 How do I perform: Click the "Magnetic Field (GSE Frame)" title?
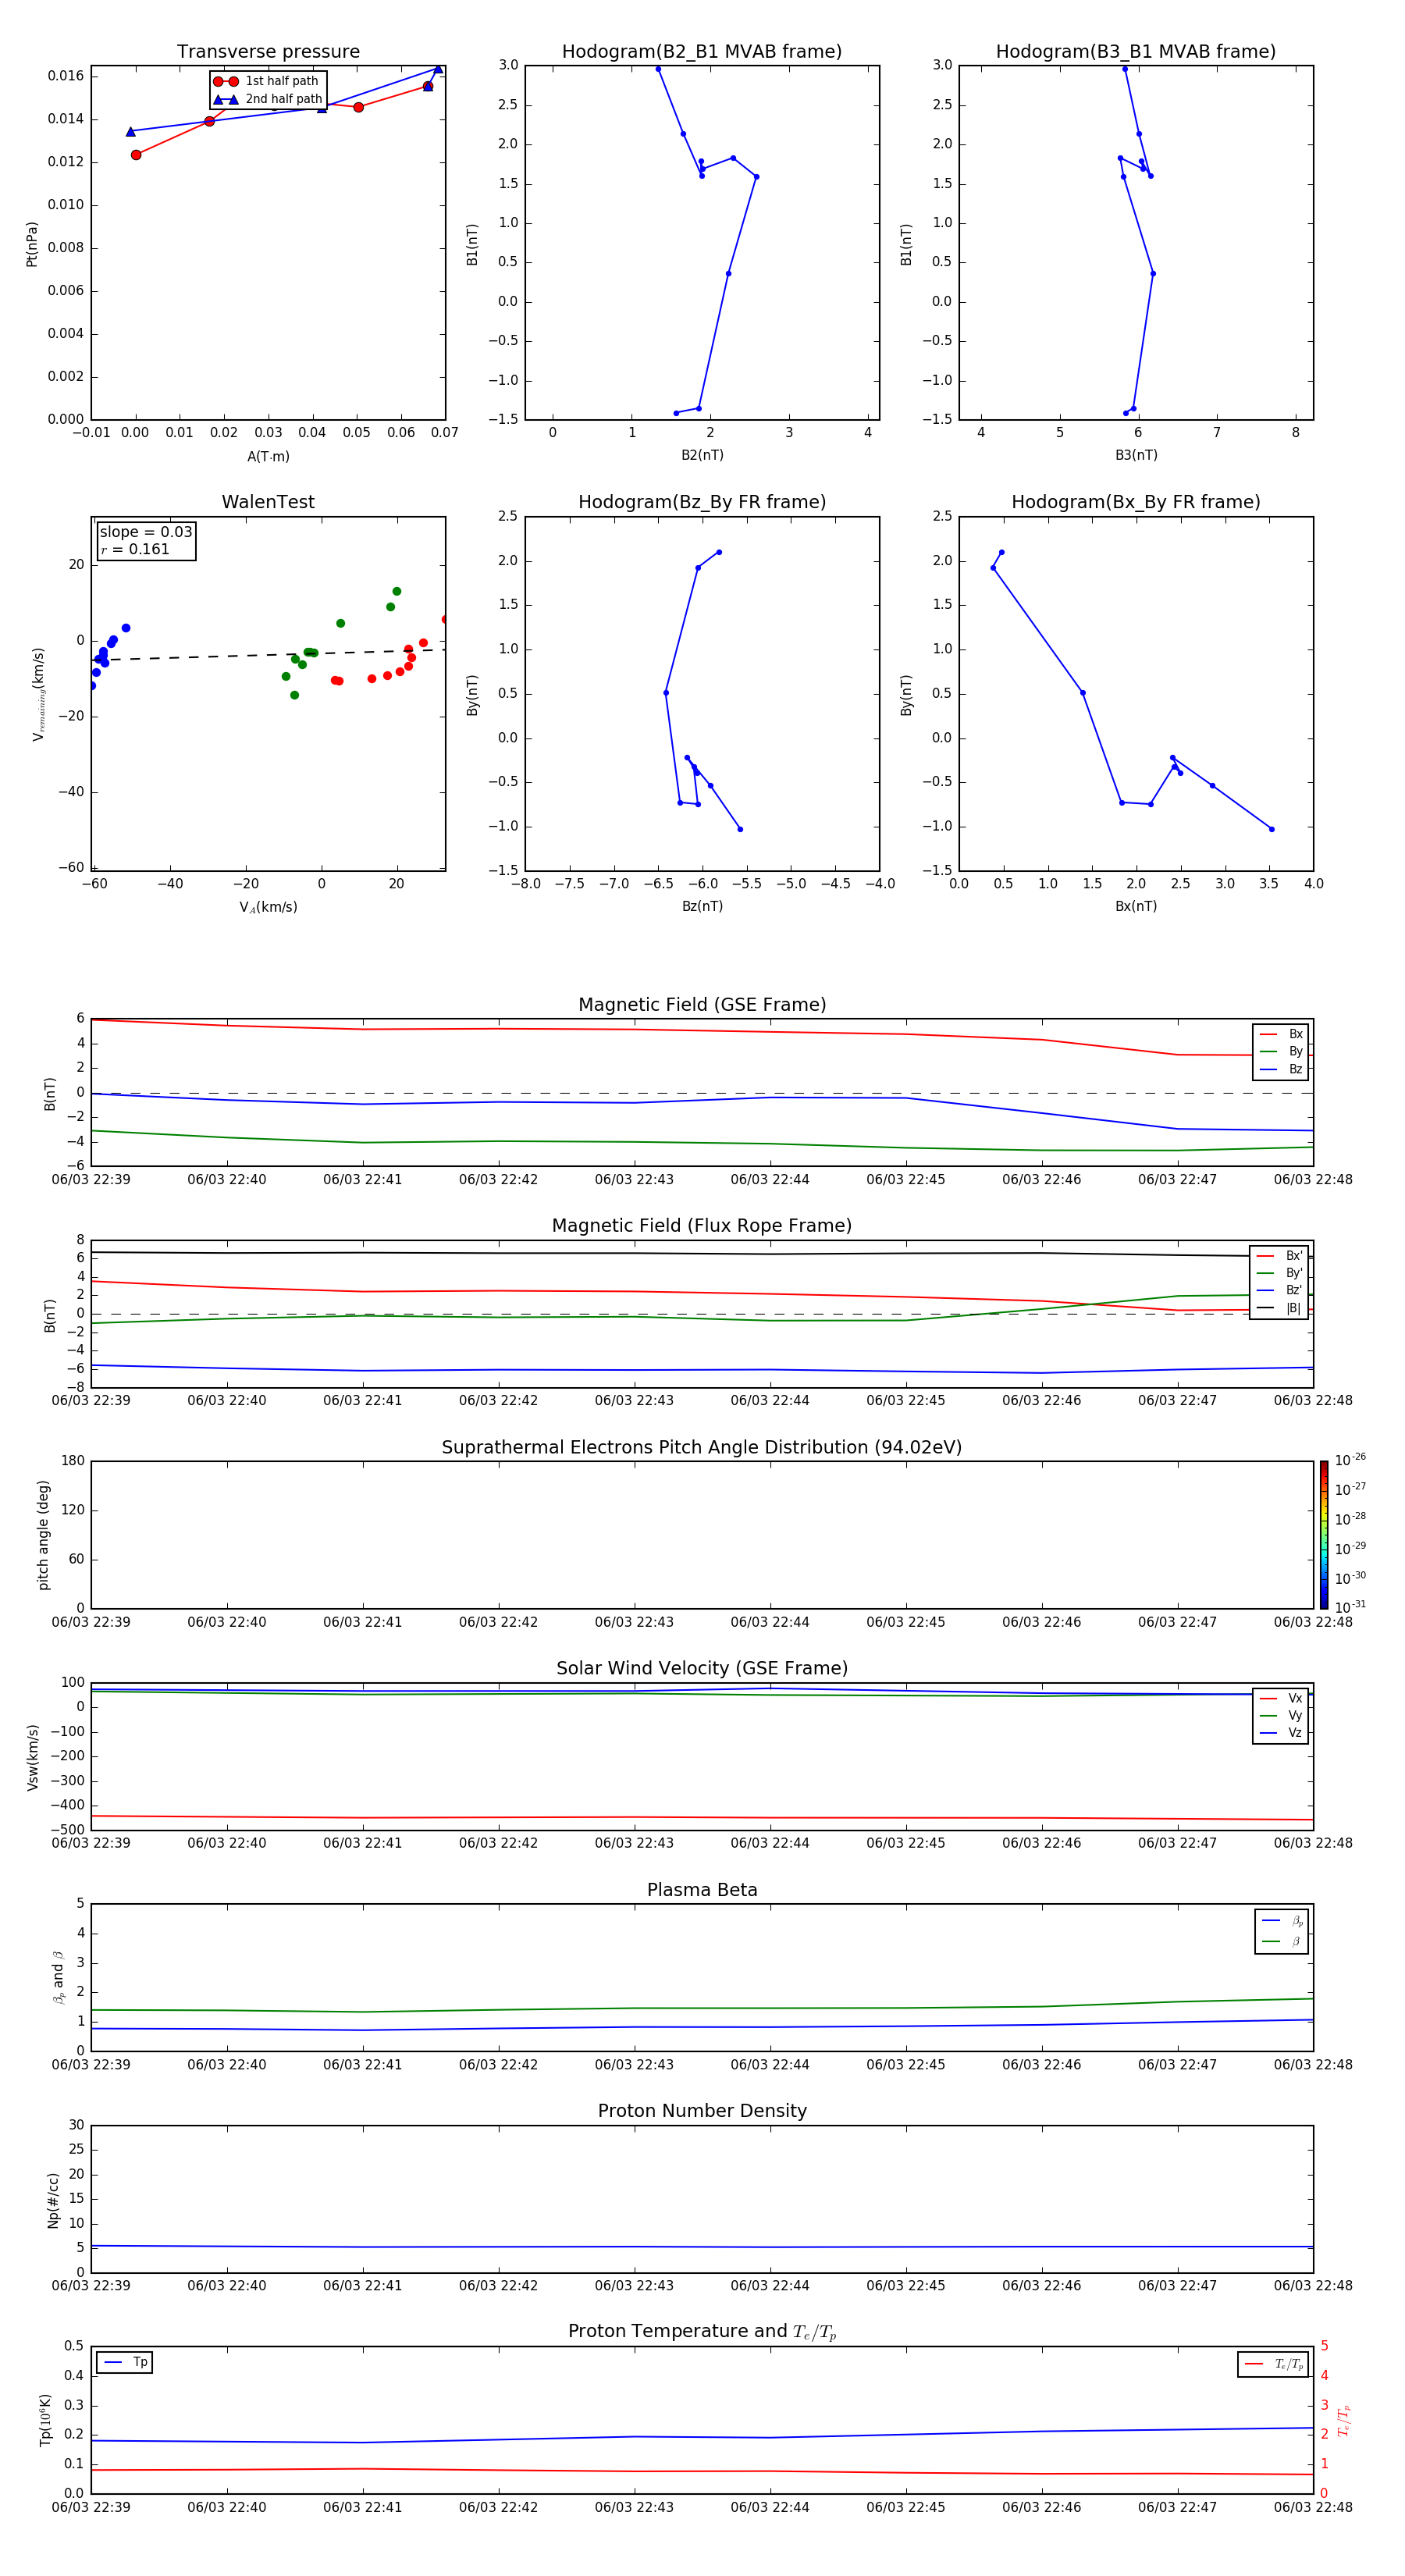click(x=702, y=1005)
